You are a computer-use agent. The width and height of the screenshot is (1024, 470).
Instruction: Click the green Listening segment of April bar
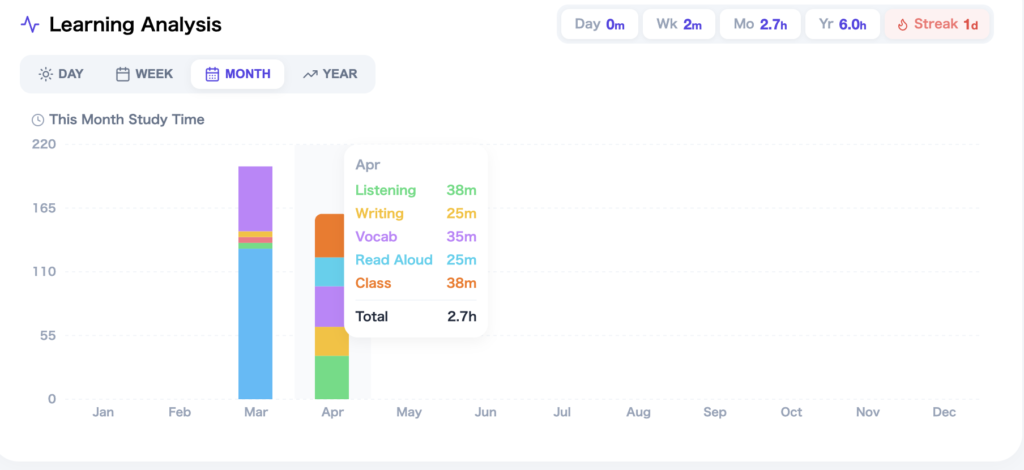[x=331, y=377]
